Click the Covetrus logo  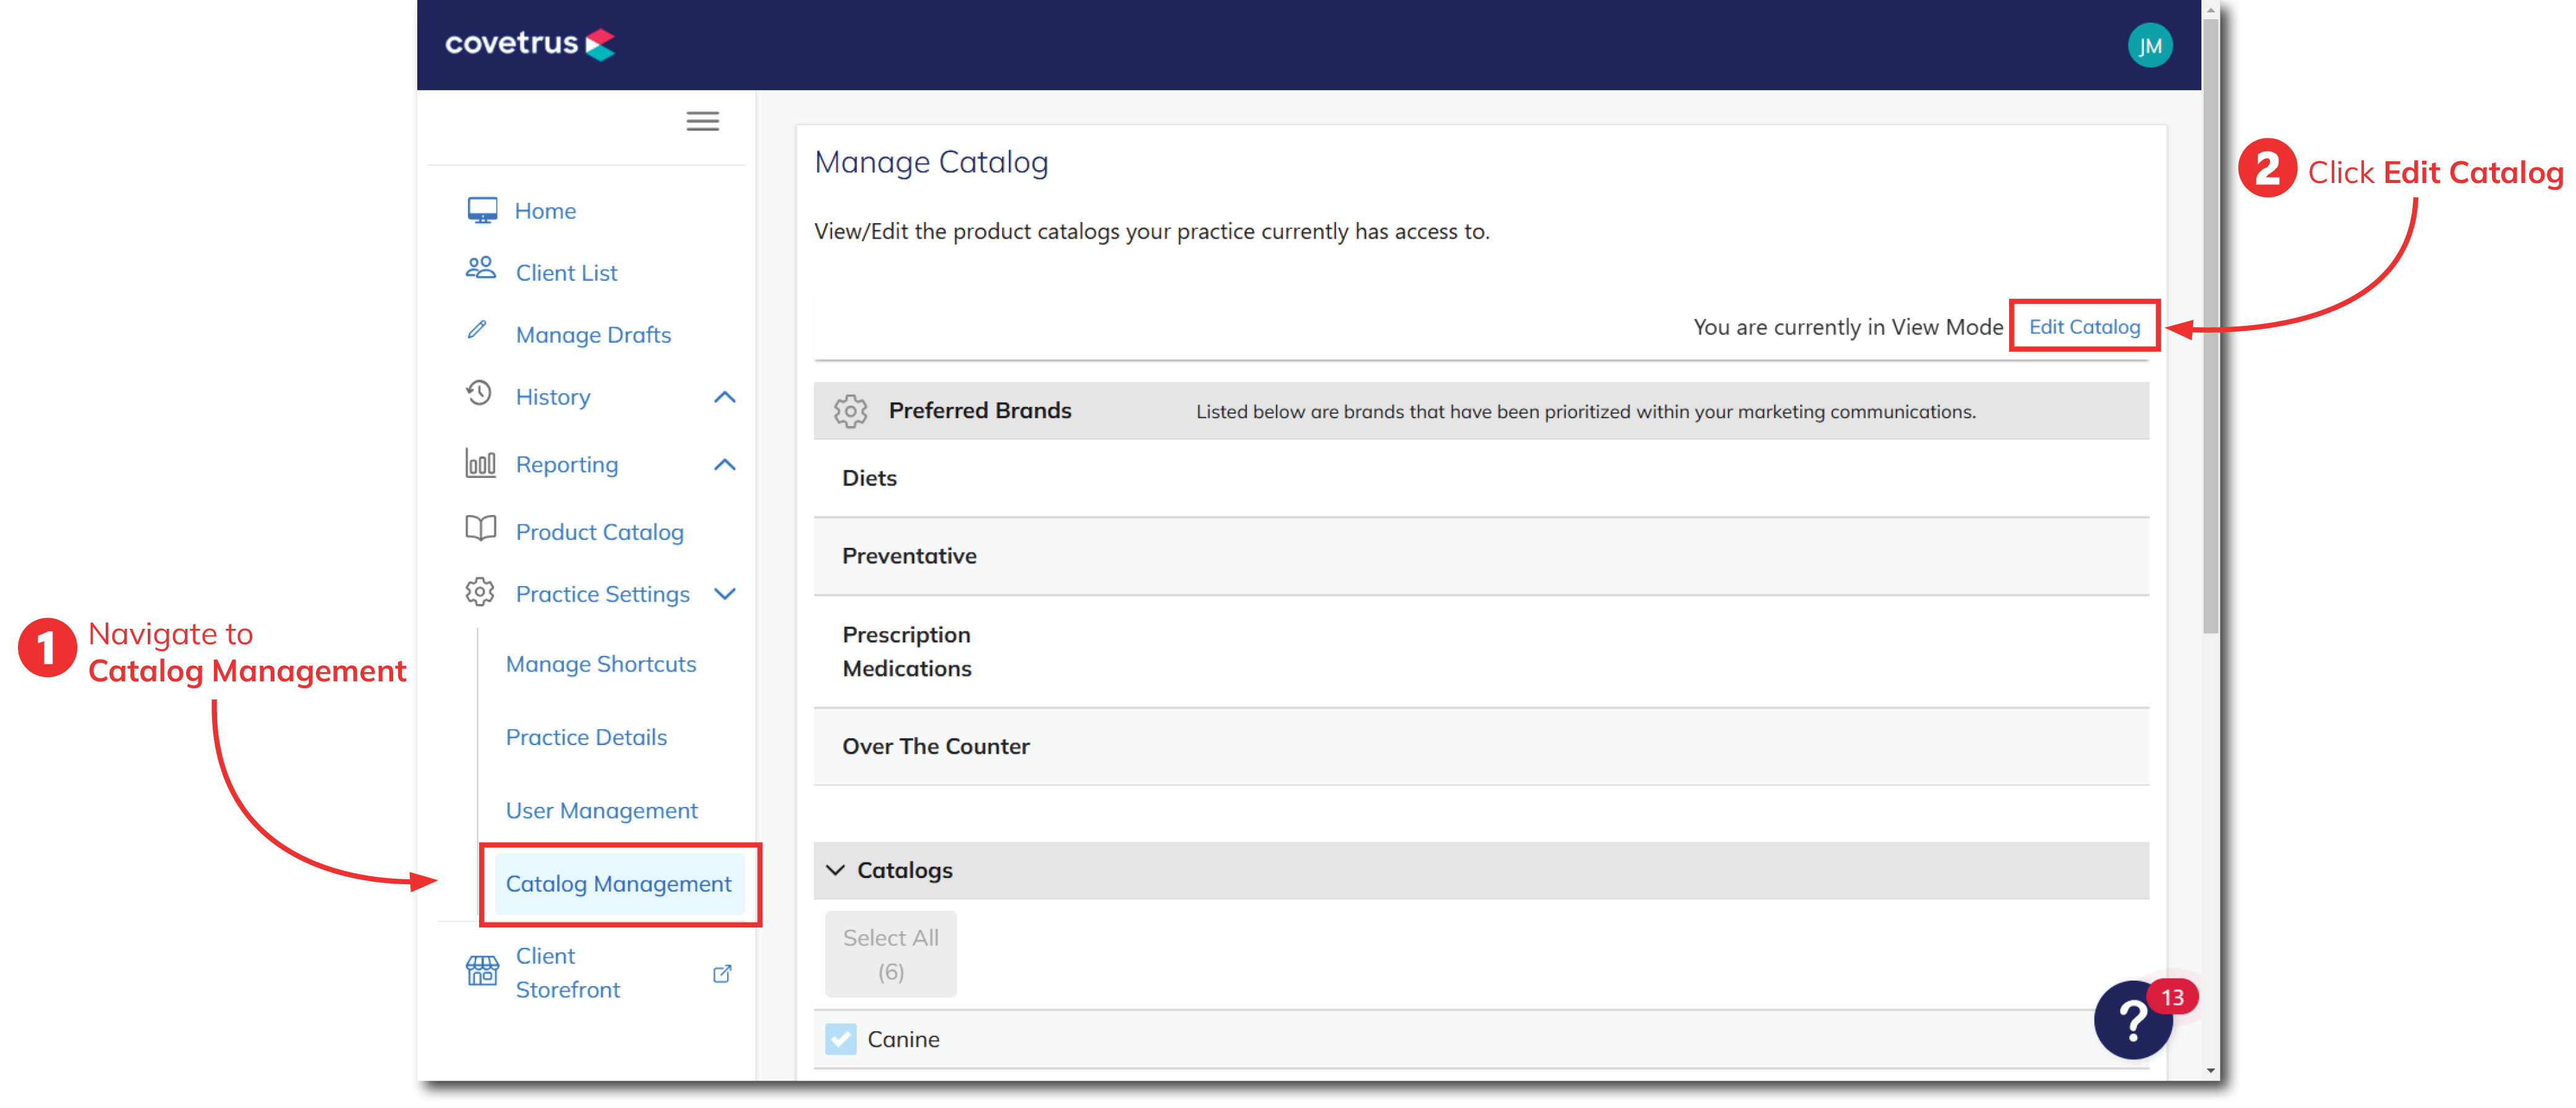(529, 44)
